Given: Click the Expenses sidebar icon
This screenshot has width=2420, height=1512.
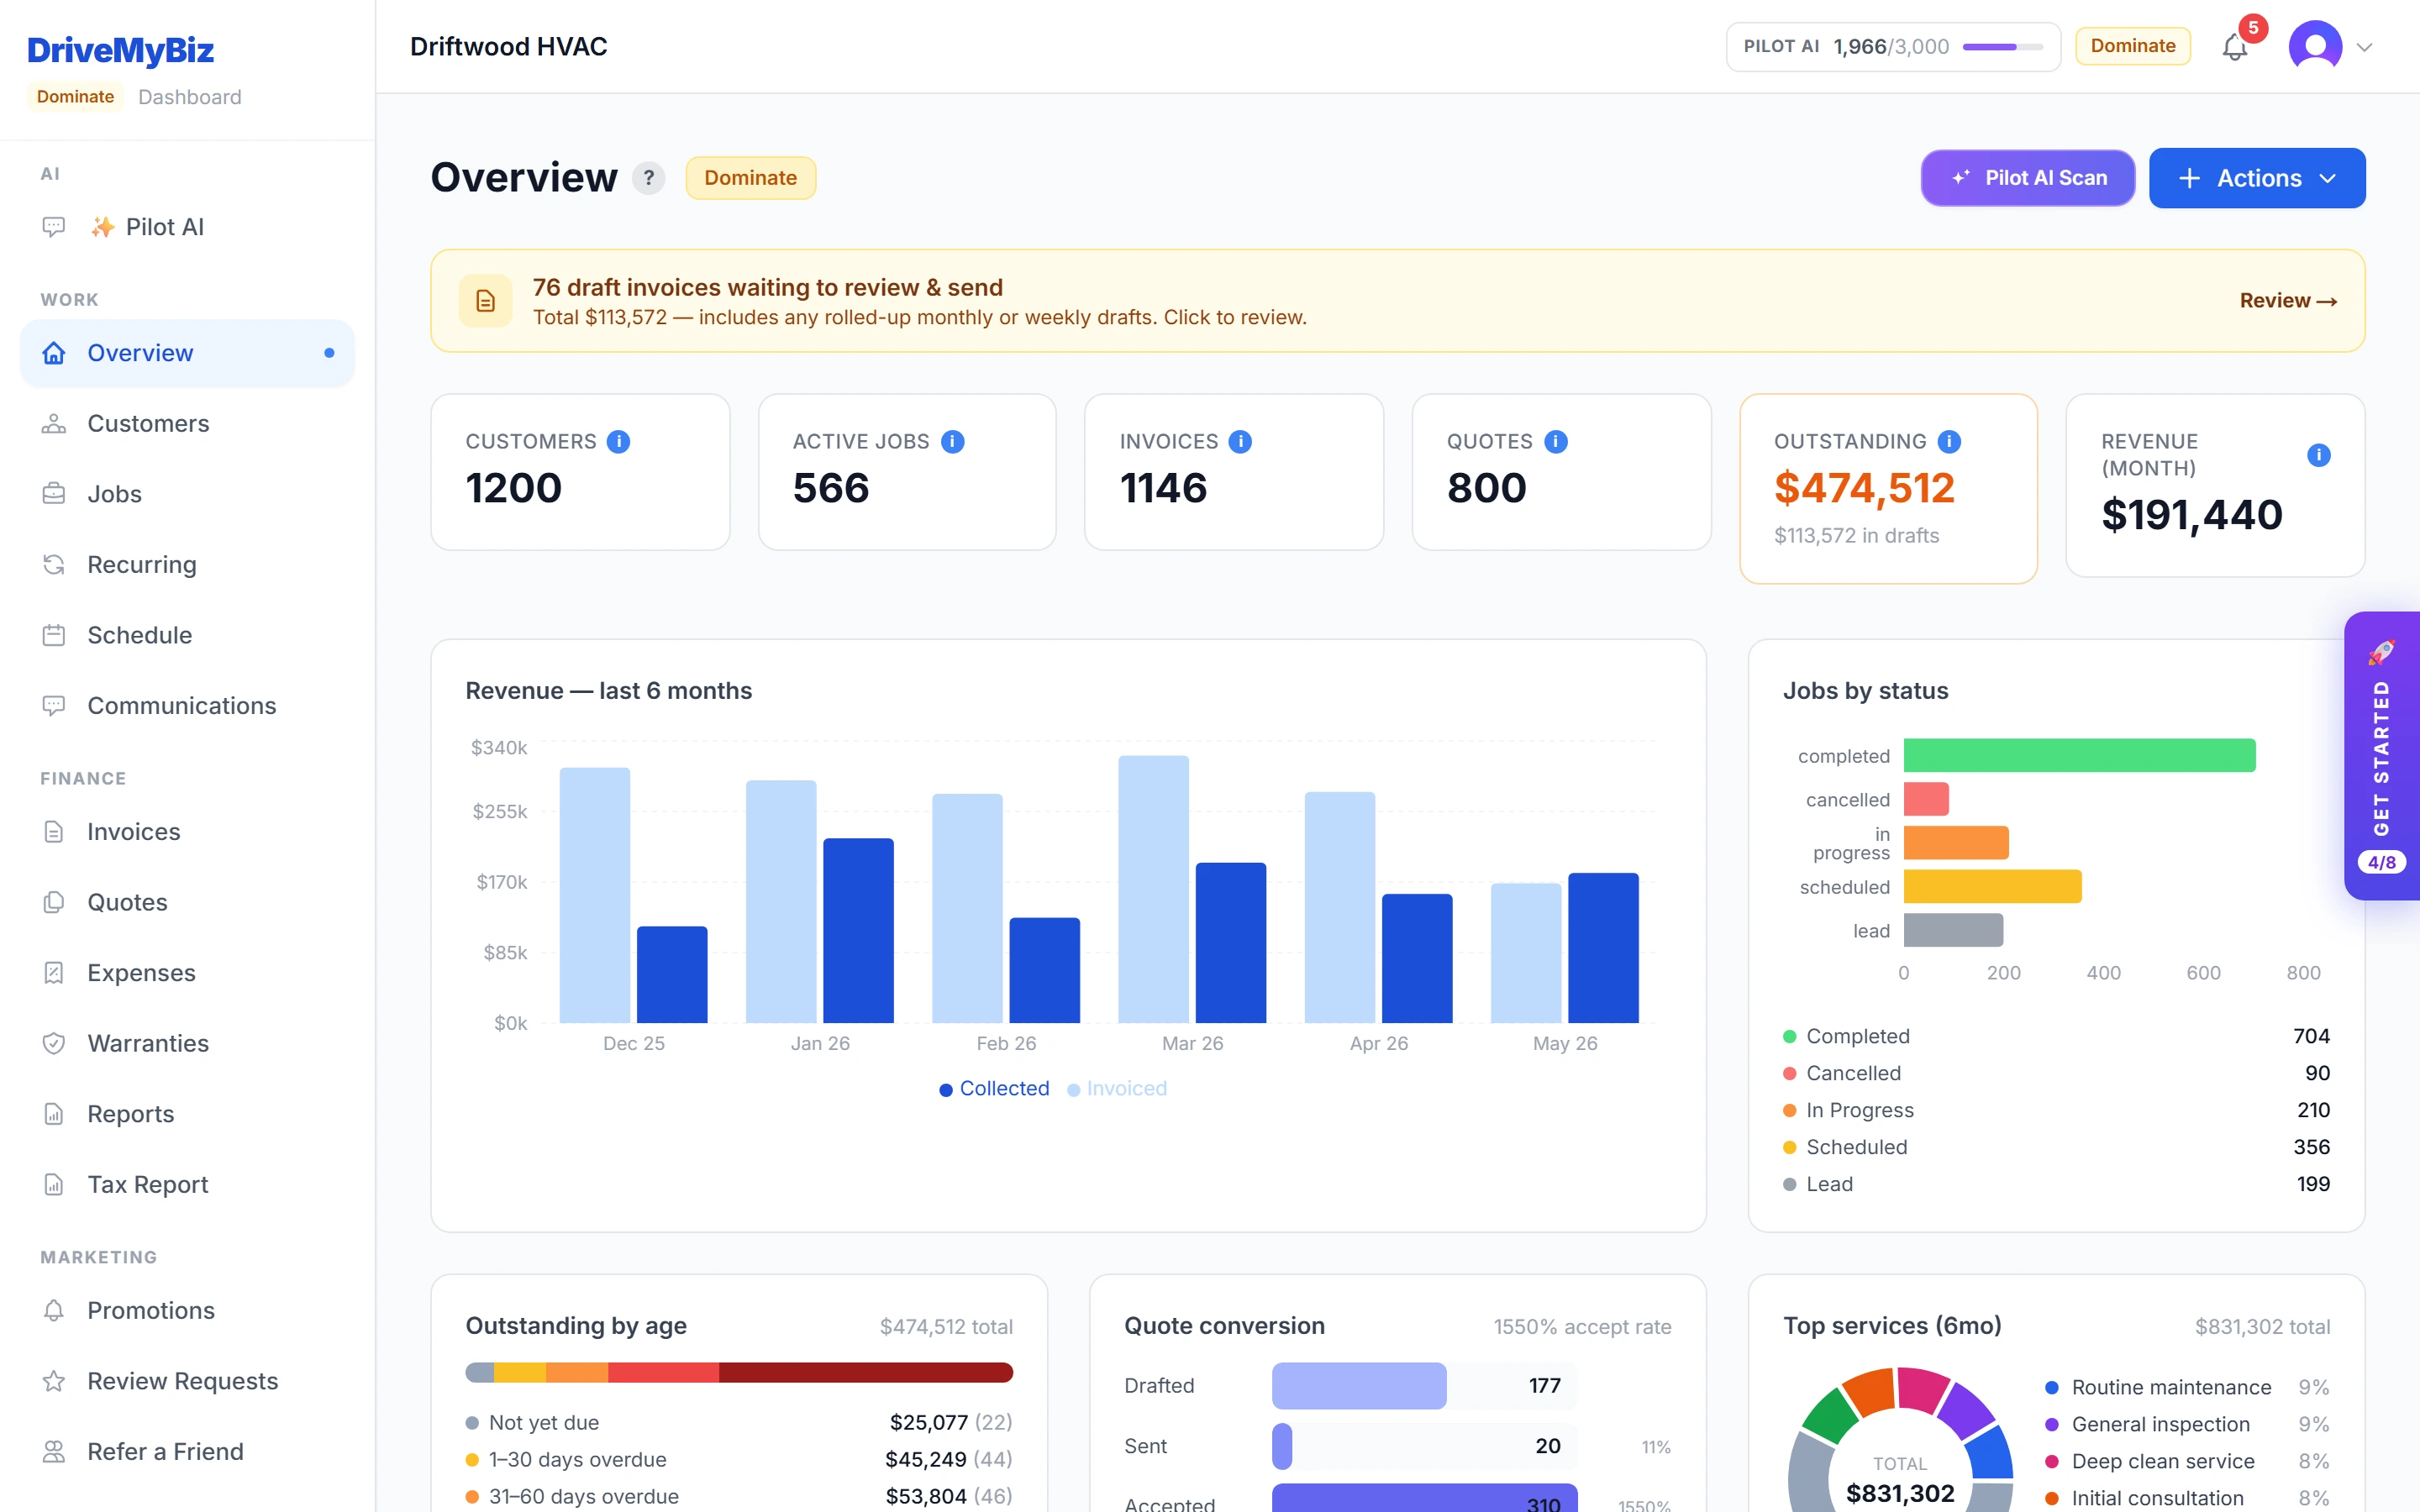Looking at the screenshot, I should pos(54,973).
